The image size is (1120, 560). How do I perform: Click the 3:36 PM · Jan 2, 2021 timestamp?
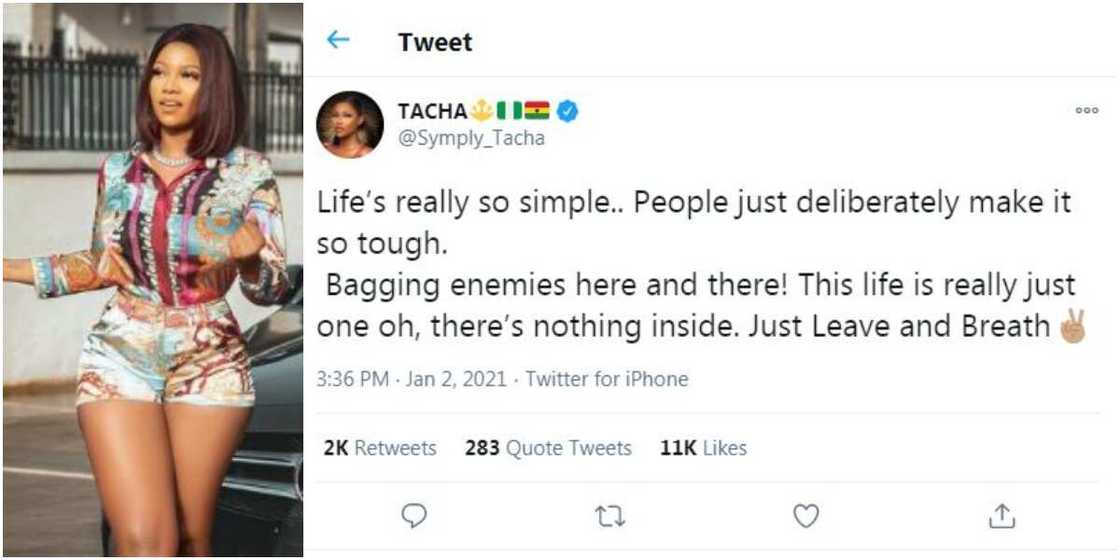tap(415, 379)
